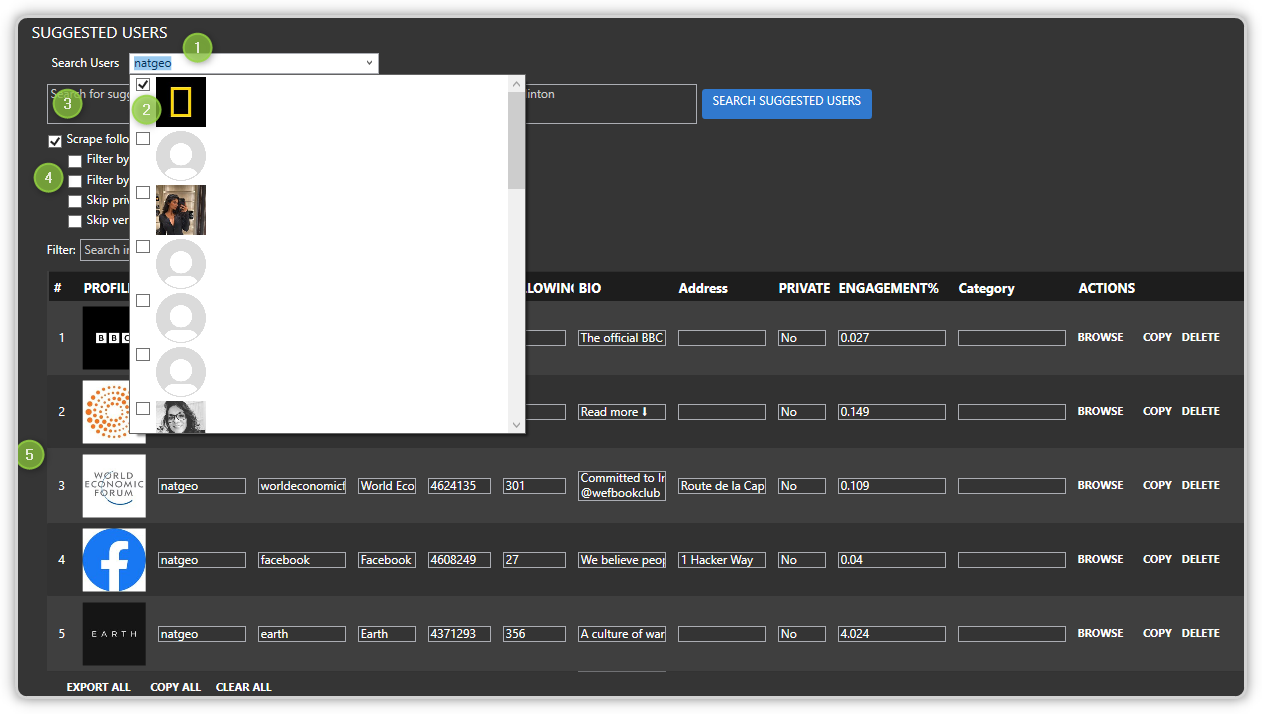Browse the earth row profile
The width and height of the screenshot is (1262, 714).
(x=1100, y=634)
